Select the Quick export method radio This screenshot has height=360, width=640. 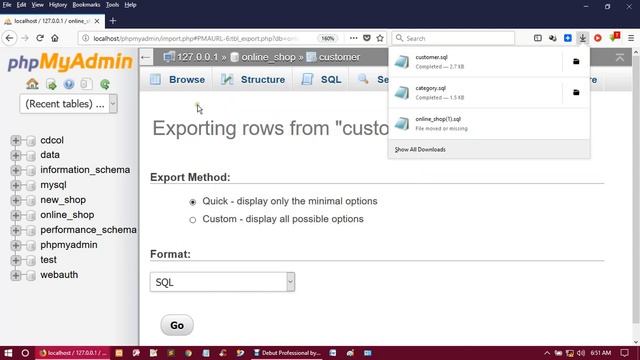tap(193, 202)
